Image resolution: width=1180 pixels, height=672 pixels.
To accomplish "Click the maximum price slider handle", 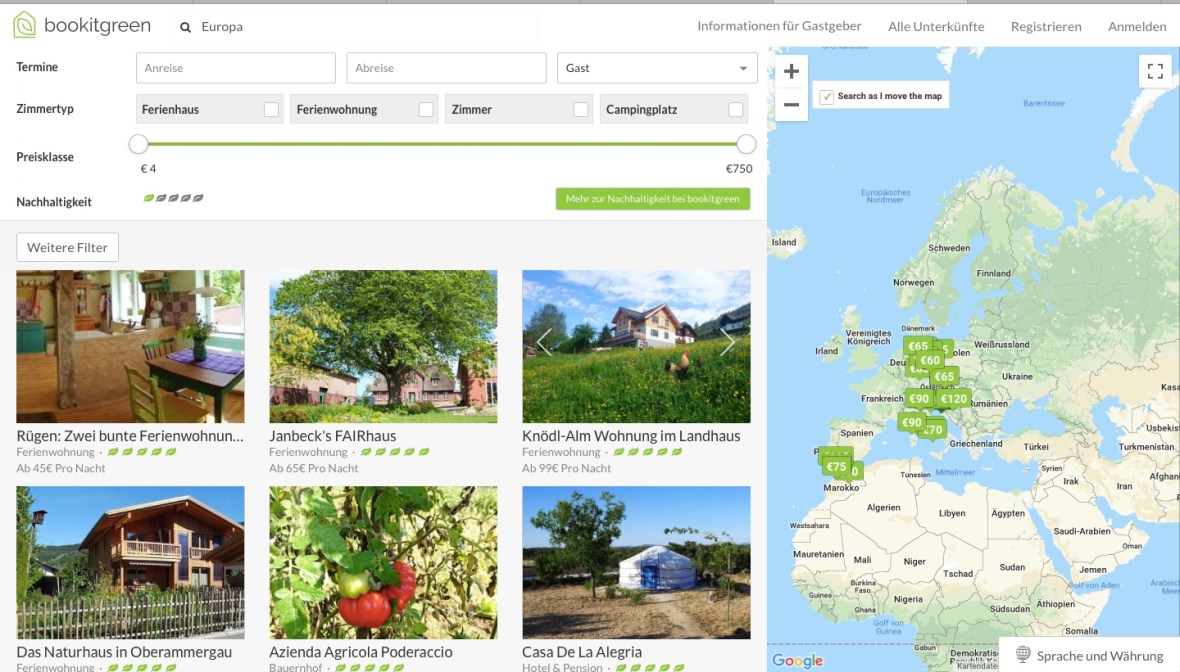I will coord(746,144).
